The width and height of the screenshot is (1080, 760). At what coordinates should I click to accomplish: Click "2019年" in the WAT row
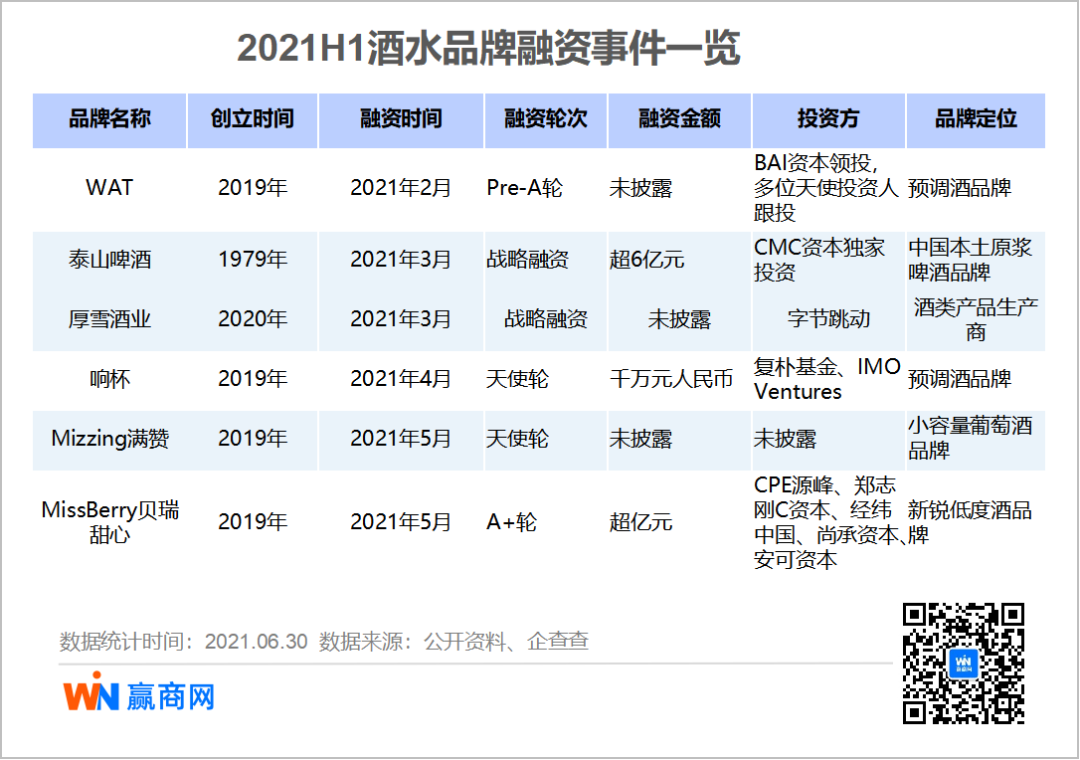[x=252, y=187]
